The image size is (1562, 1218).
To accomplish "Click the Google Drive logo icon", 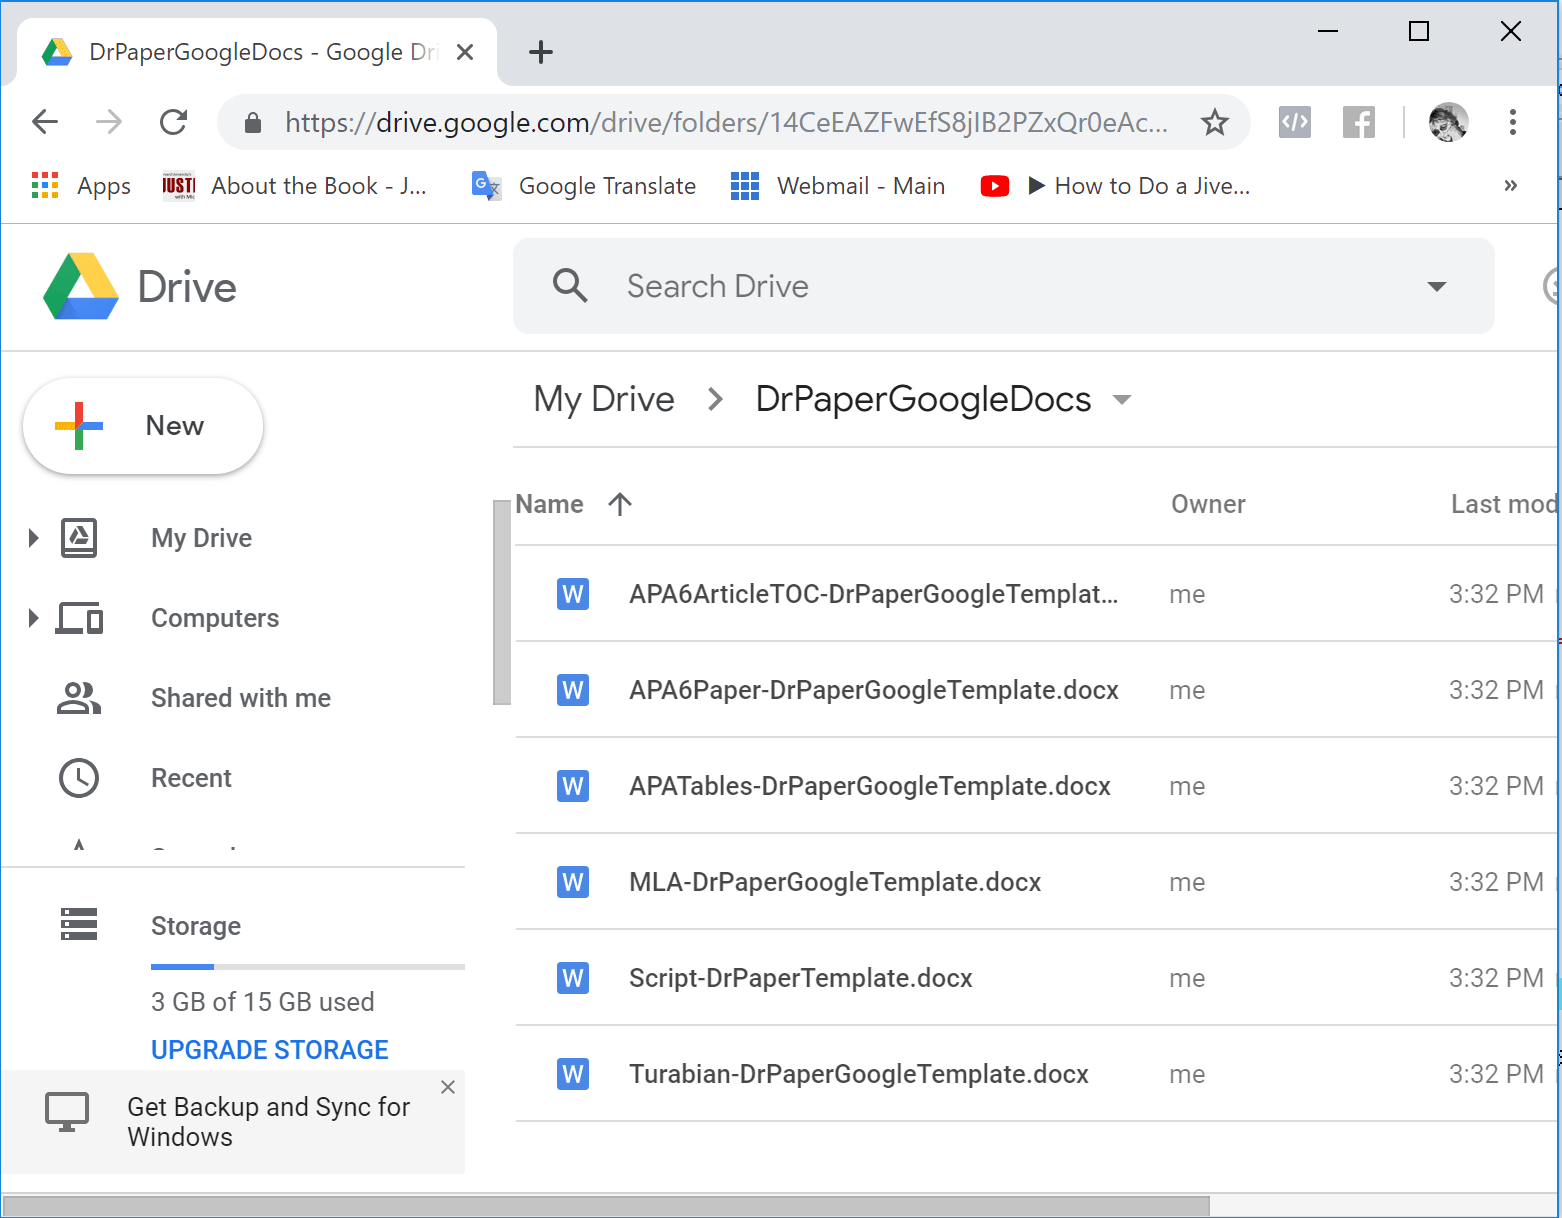I will point(81,287).
